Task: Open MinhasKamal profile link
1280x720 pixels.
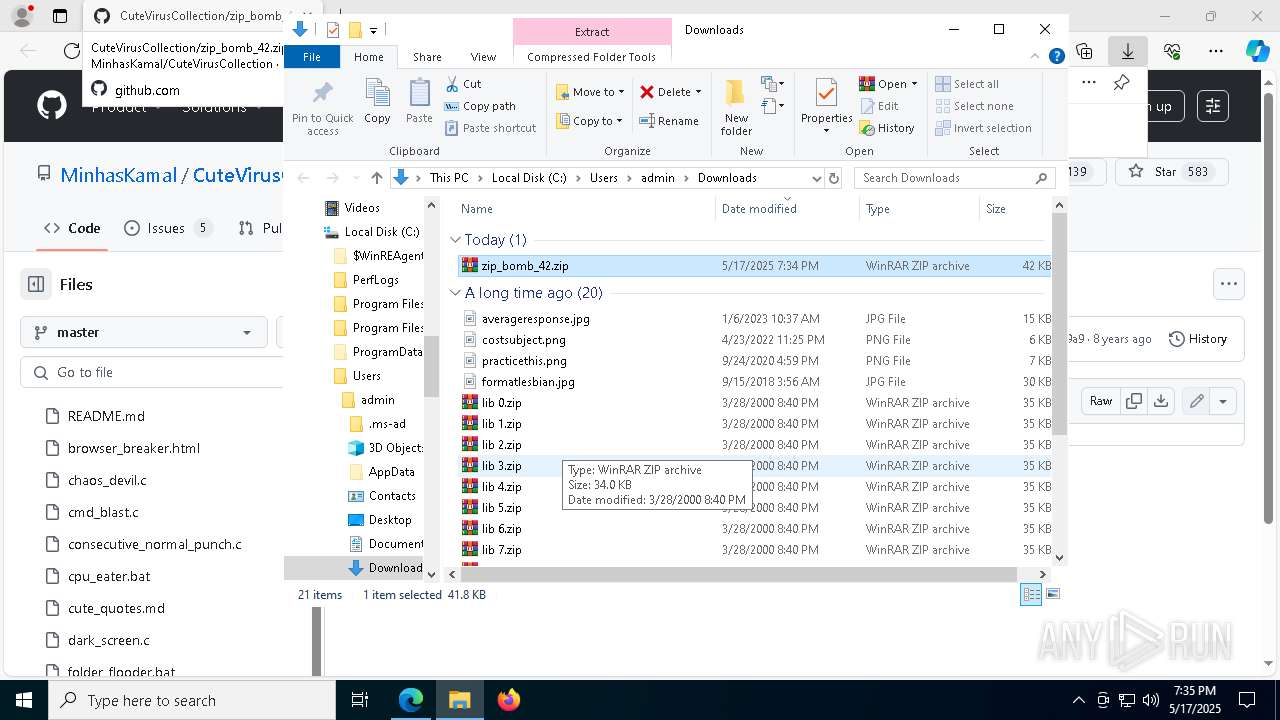Action: click(x=118, y=175)
